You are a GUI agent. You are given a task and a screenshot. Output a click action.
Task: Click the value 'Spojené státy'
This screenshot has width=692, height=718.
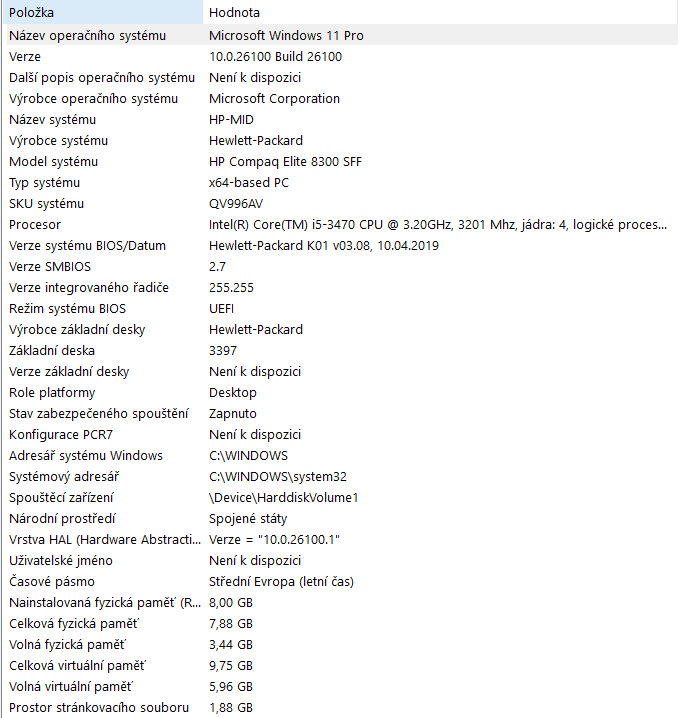tap(248, 519)
